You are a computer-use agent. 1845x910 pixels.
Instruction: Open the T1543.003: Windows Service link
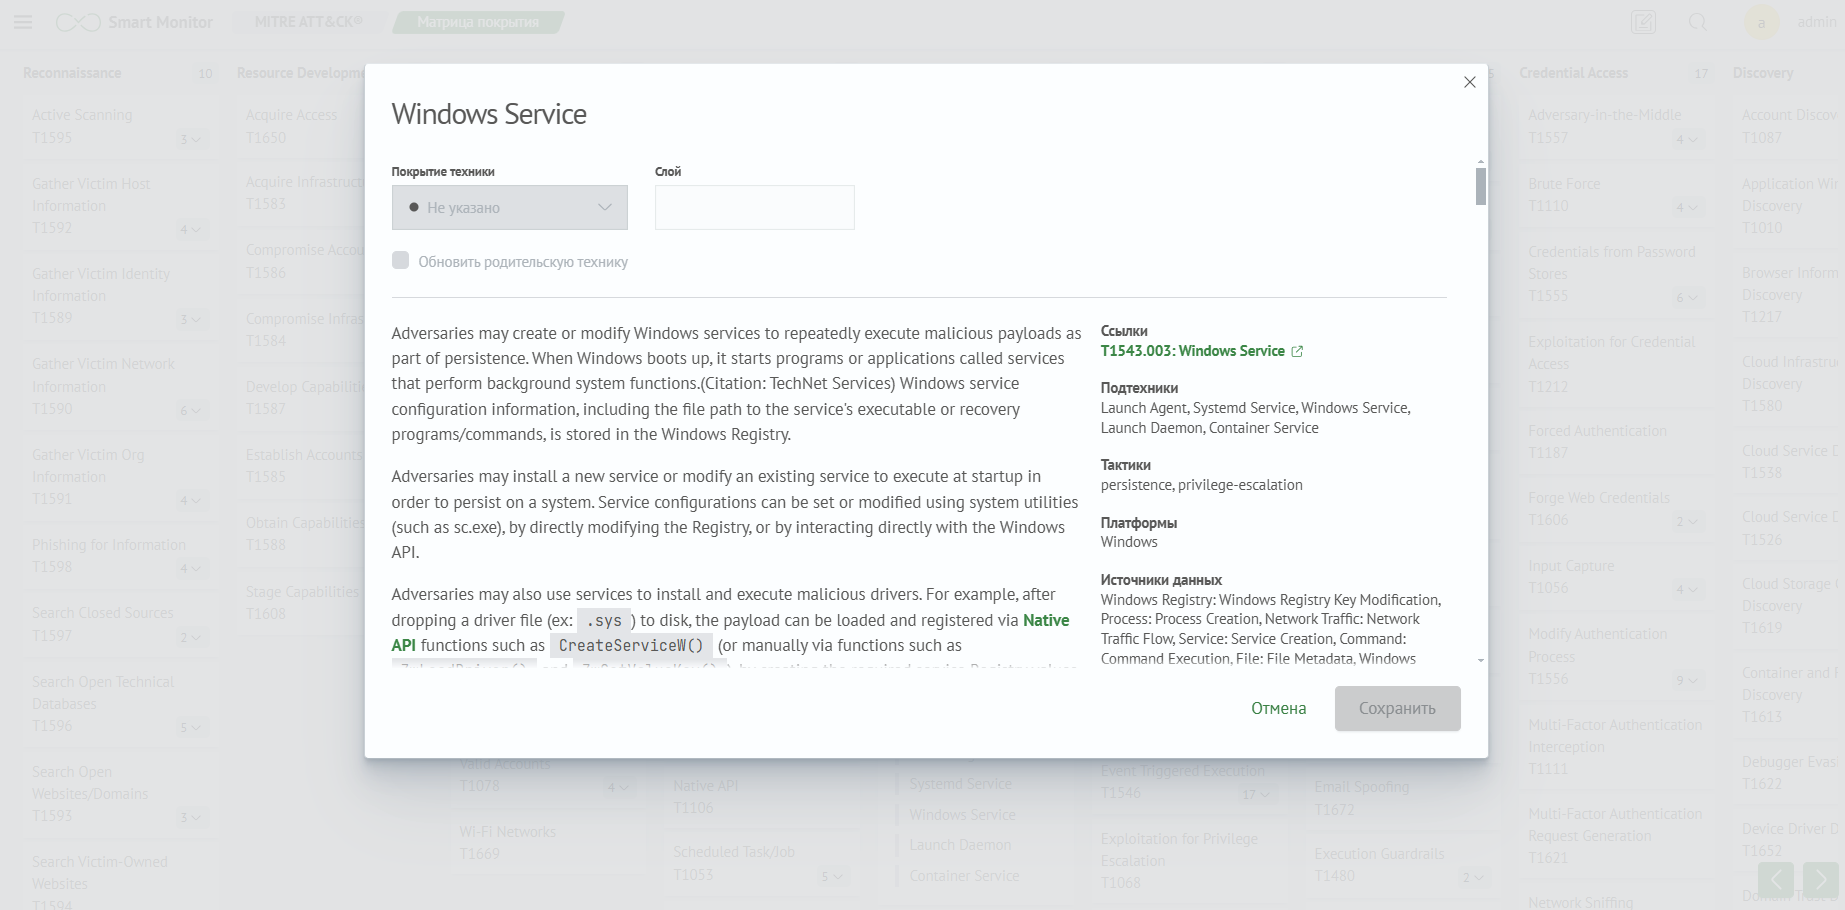[x=1192, y=351]
